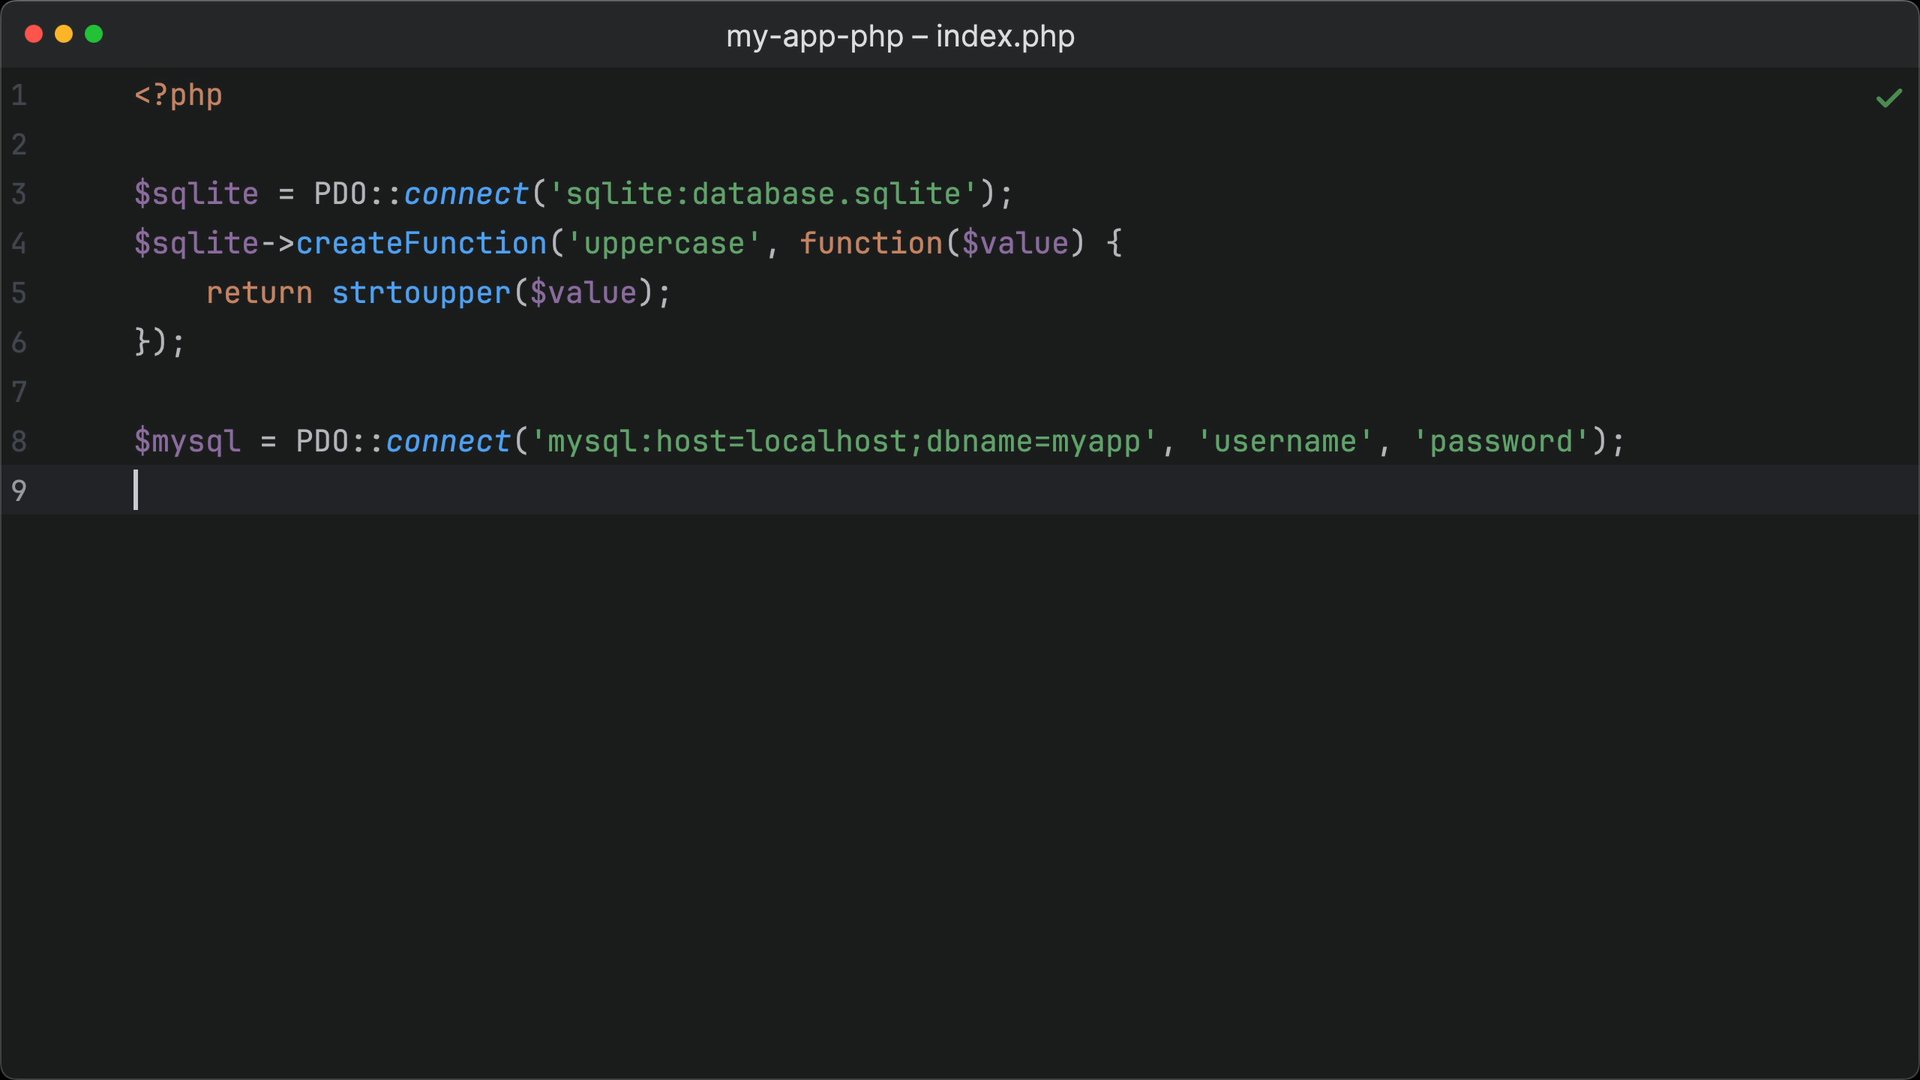
Task: Close the window with red button
Action: point(33,34)
